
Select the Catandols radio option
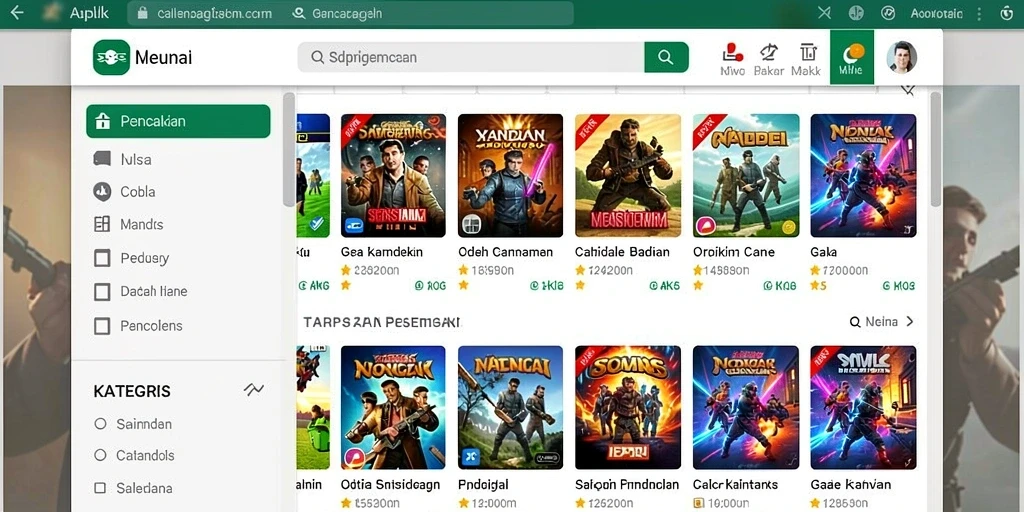click(100, 455)
